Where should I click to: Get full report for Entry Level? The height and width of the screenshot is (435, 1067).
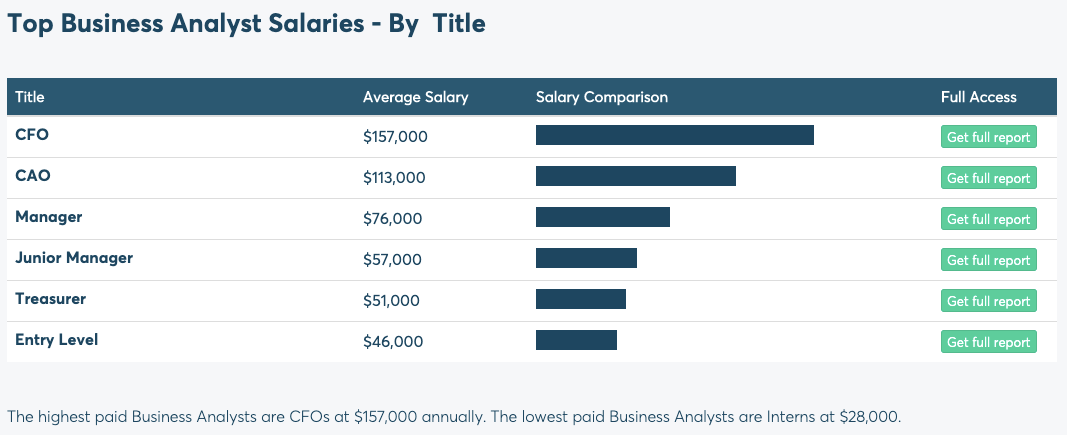click(x=988, y=342)
